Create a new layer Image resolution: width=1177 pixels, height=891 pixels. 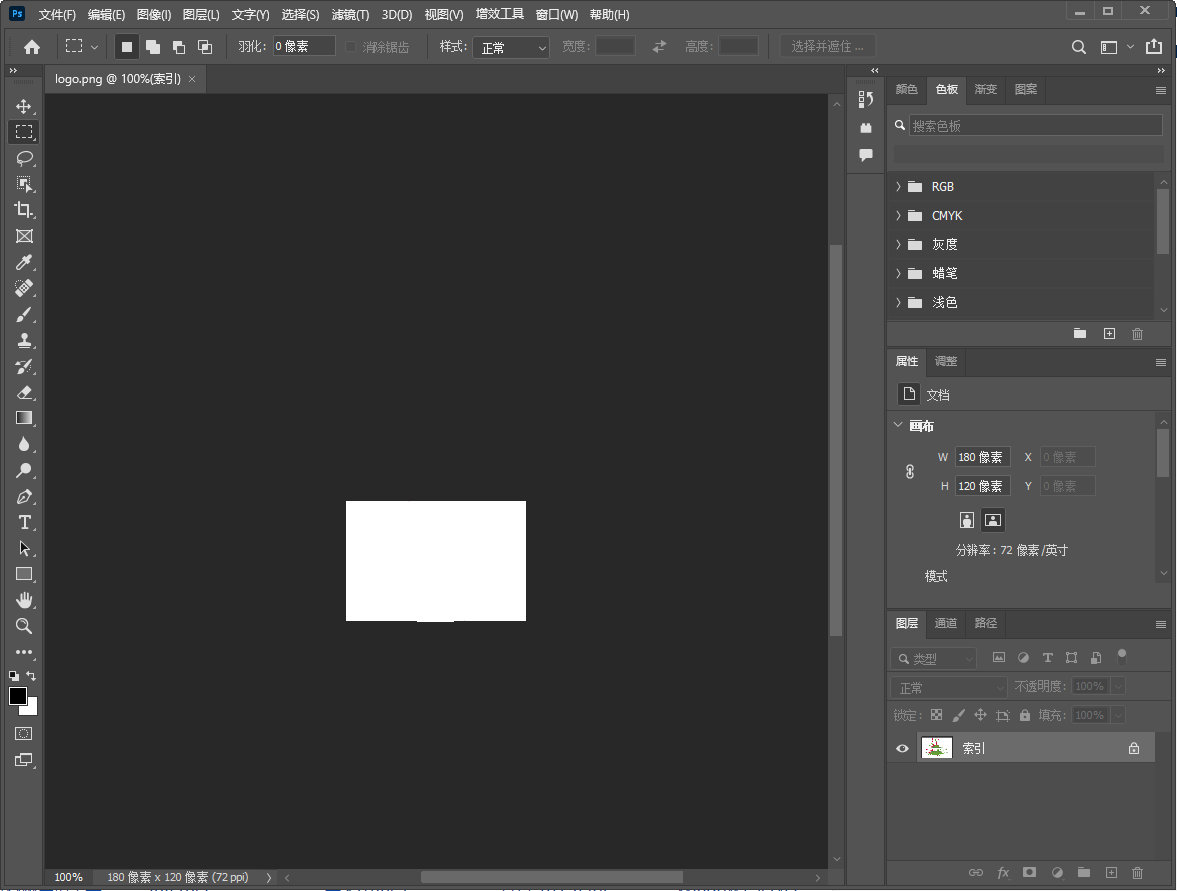click(1111, 872)
